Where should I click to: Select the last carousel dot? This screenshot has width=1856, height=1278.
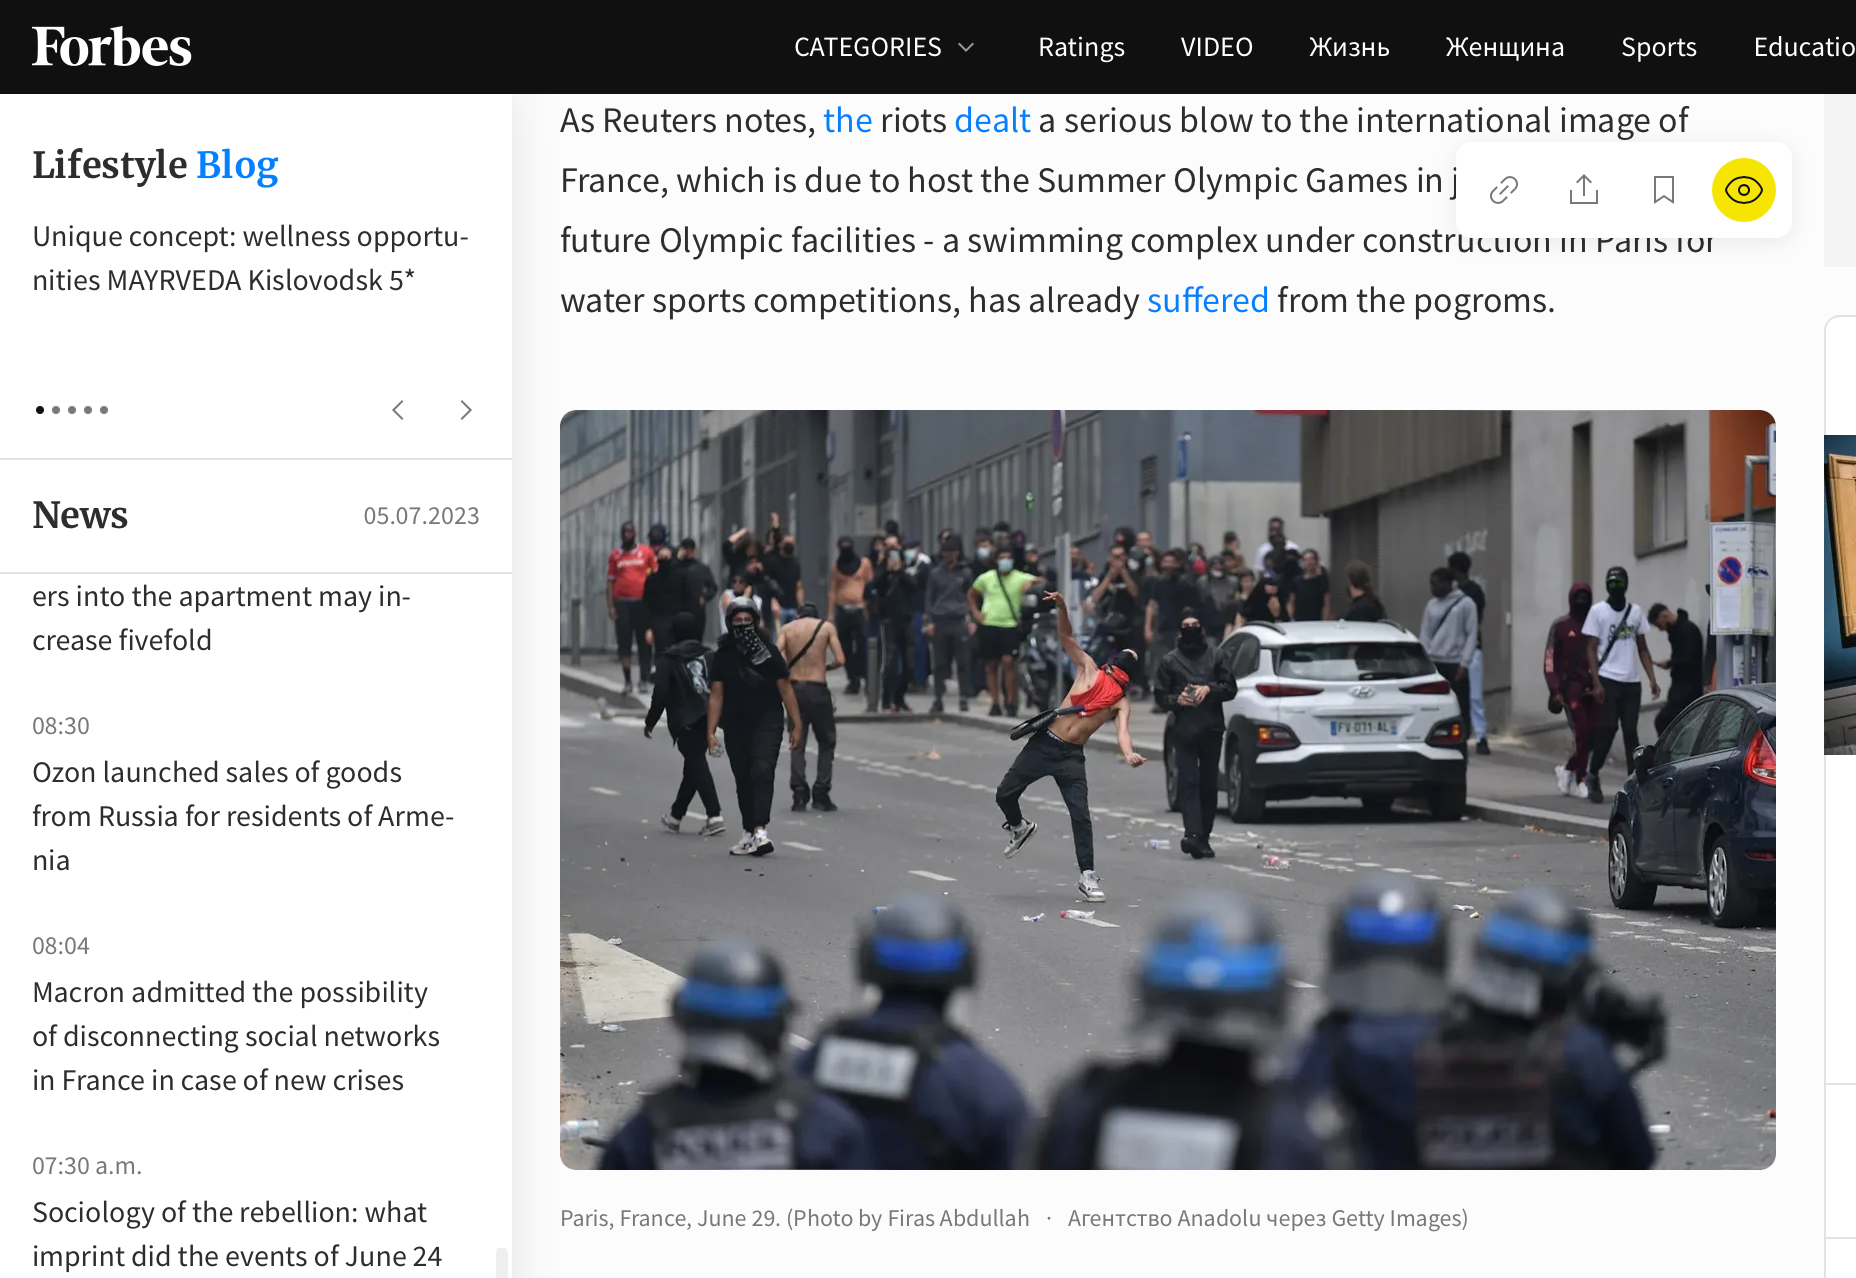(x=104, y=410)
